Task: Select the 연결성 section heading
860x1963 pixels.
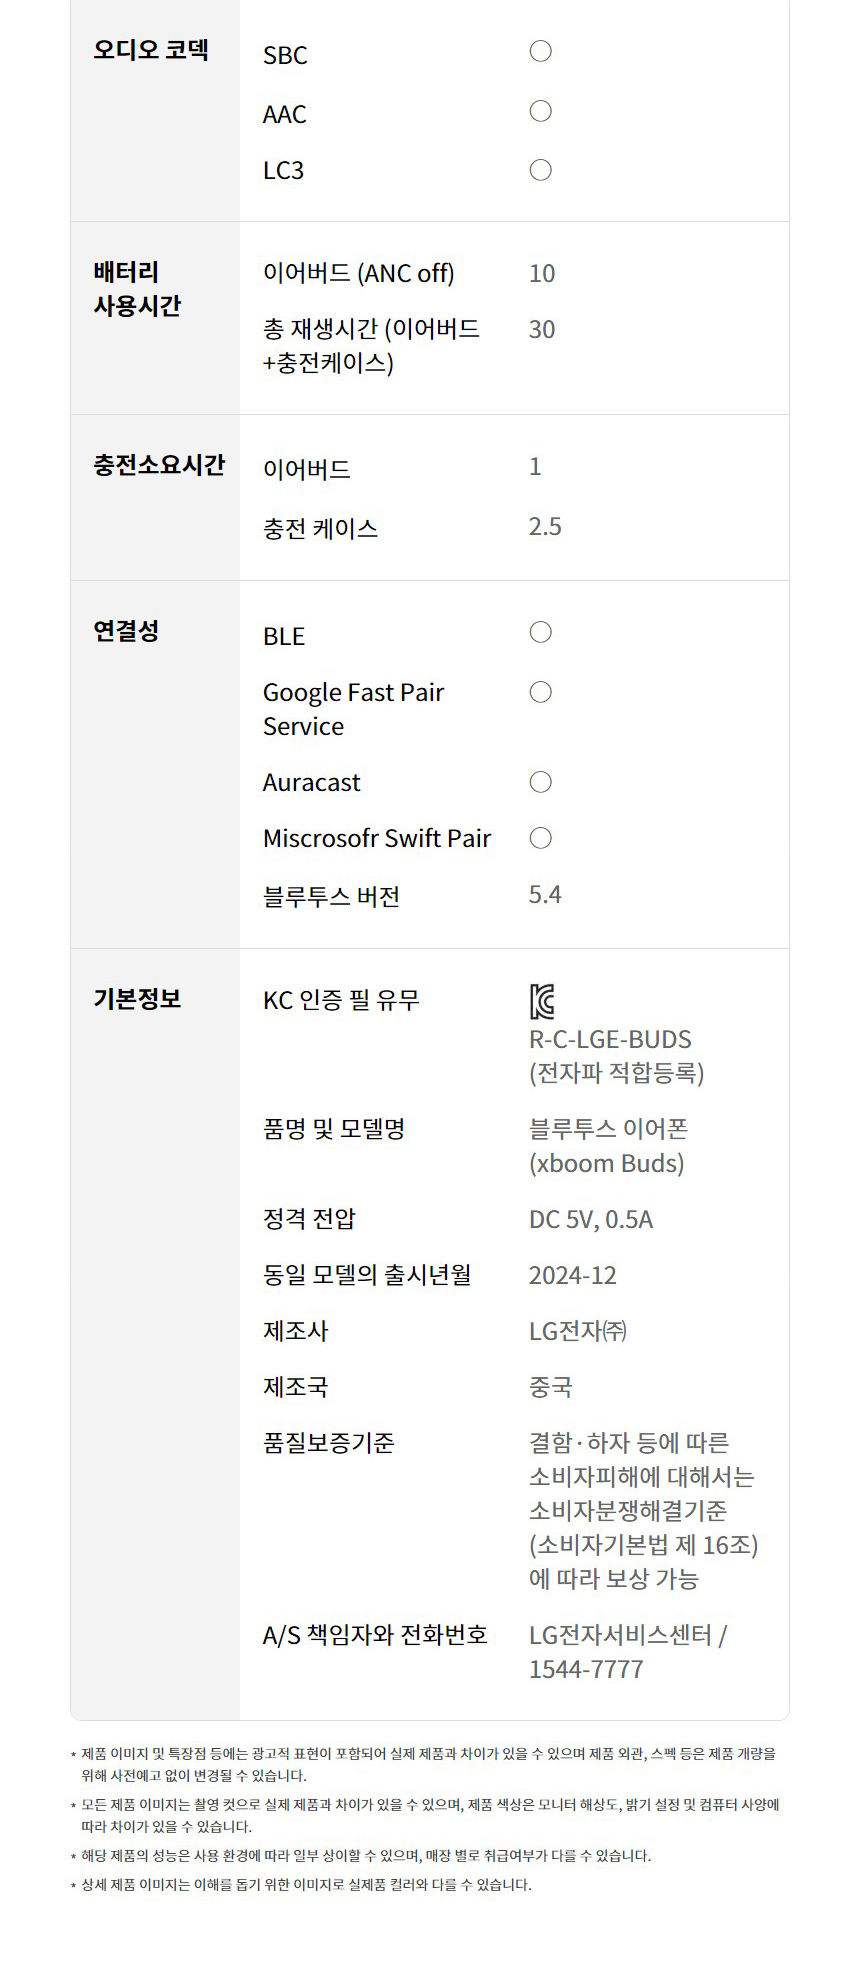Action: (x=126, y=631)
